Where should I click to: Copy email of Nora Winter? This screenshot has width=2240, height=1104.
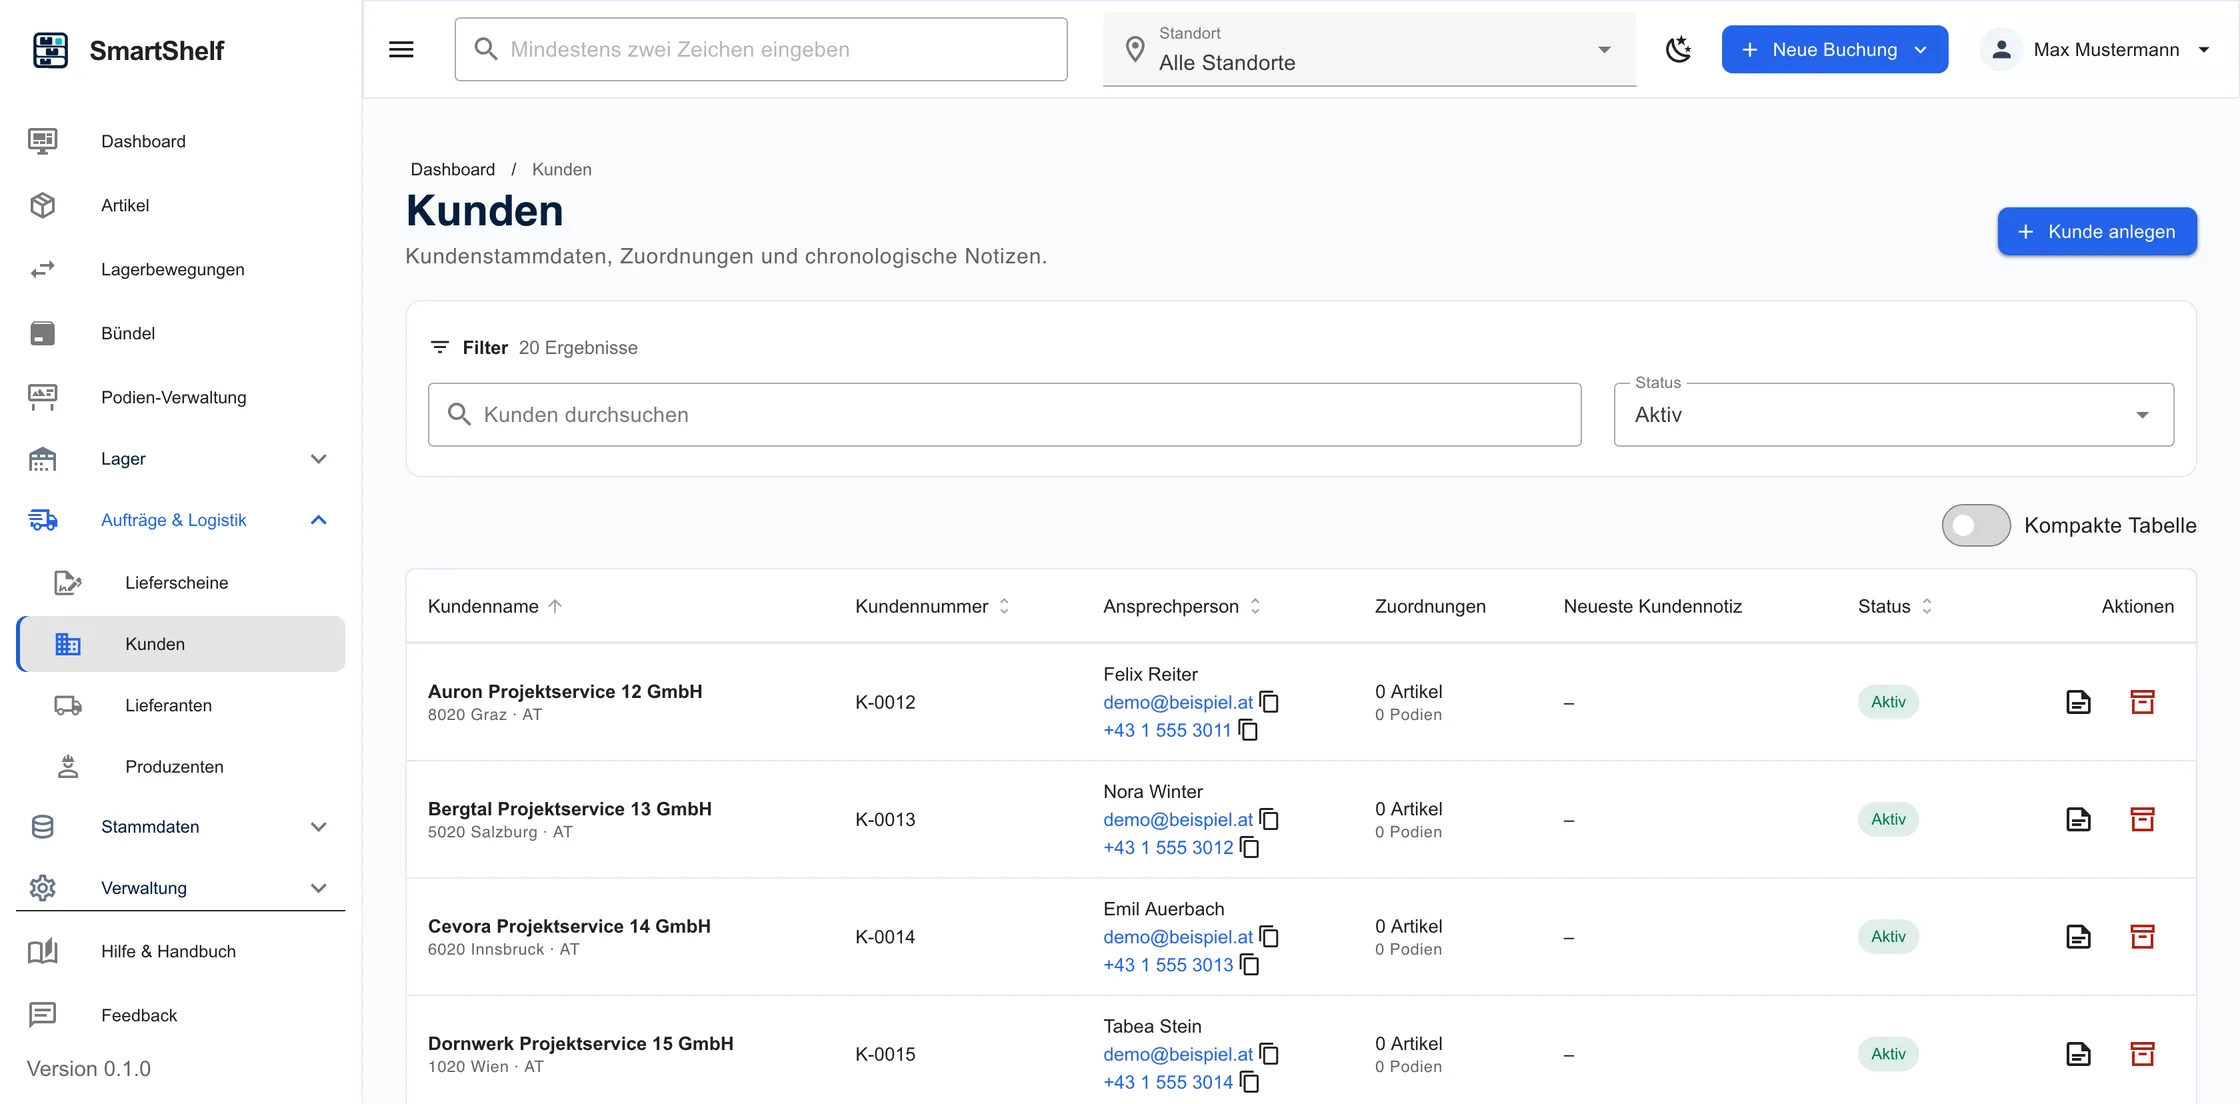click(x=1269, y=819)
